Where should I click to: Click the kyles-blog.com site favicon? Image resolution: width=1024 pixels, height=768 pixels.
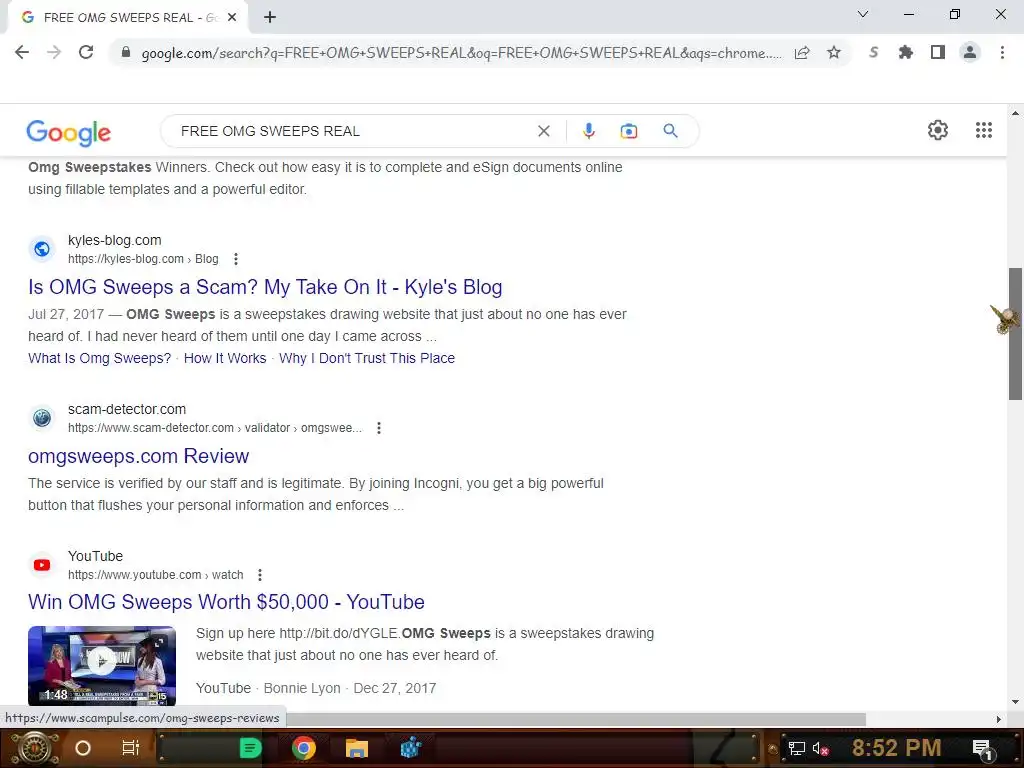[x=42, y=249]
